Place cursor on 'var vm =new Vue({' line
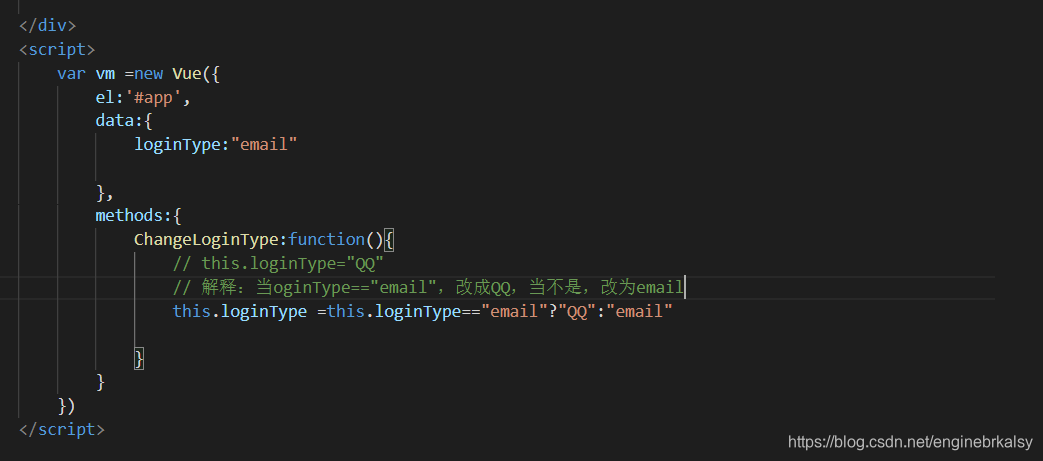The height and width of the screenshot is (461, 1043). click(x=138, y=73)
